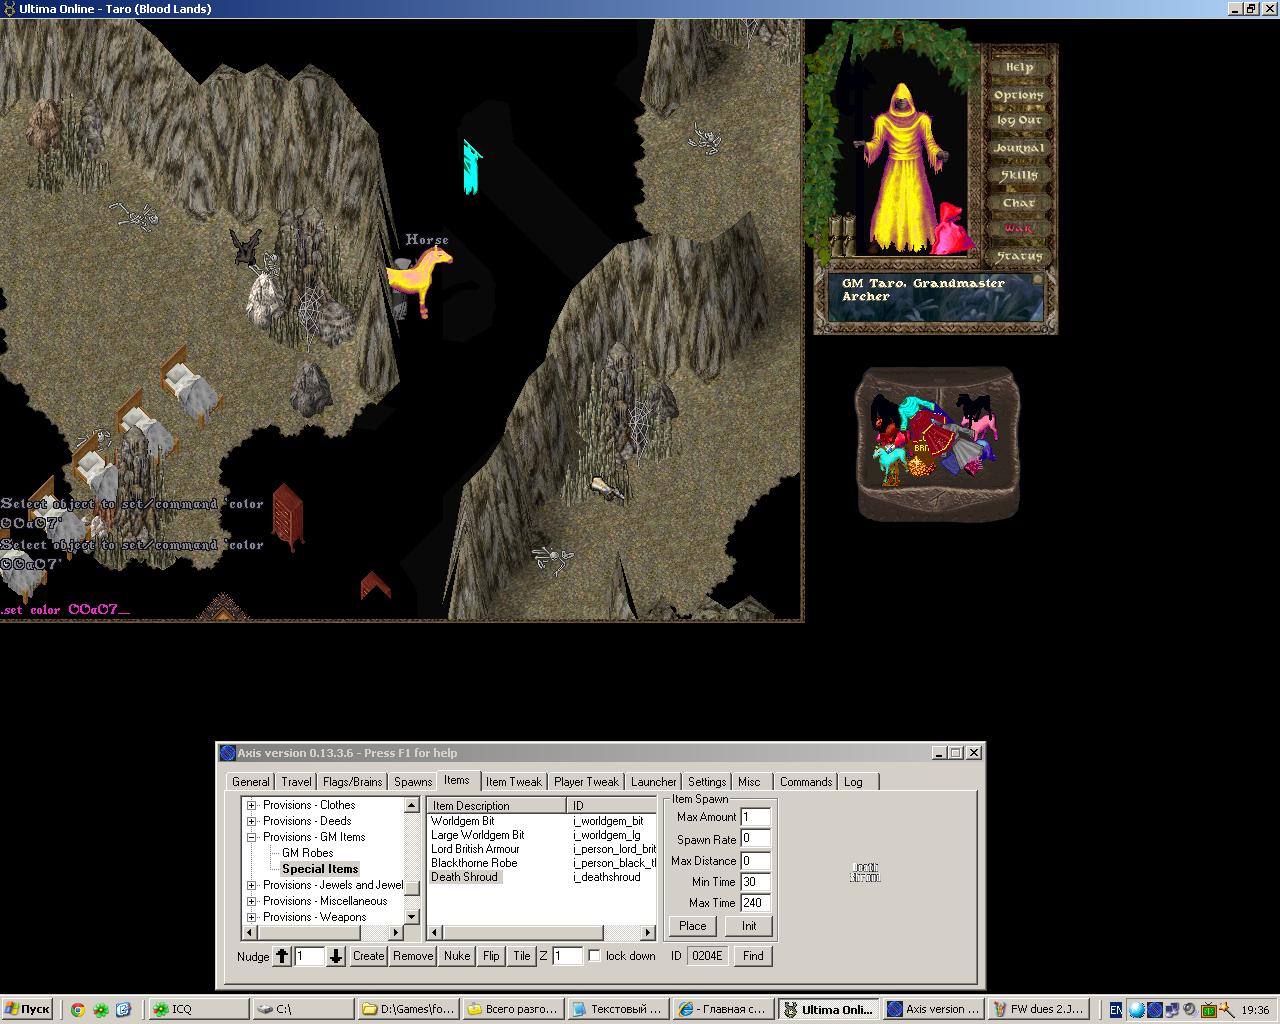Nudge down with the down arrow button

pyautogui.click(x=336, y=956)
